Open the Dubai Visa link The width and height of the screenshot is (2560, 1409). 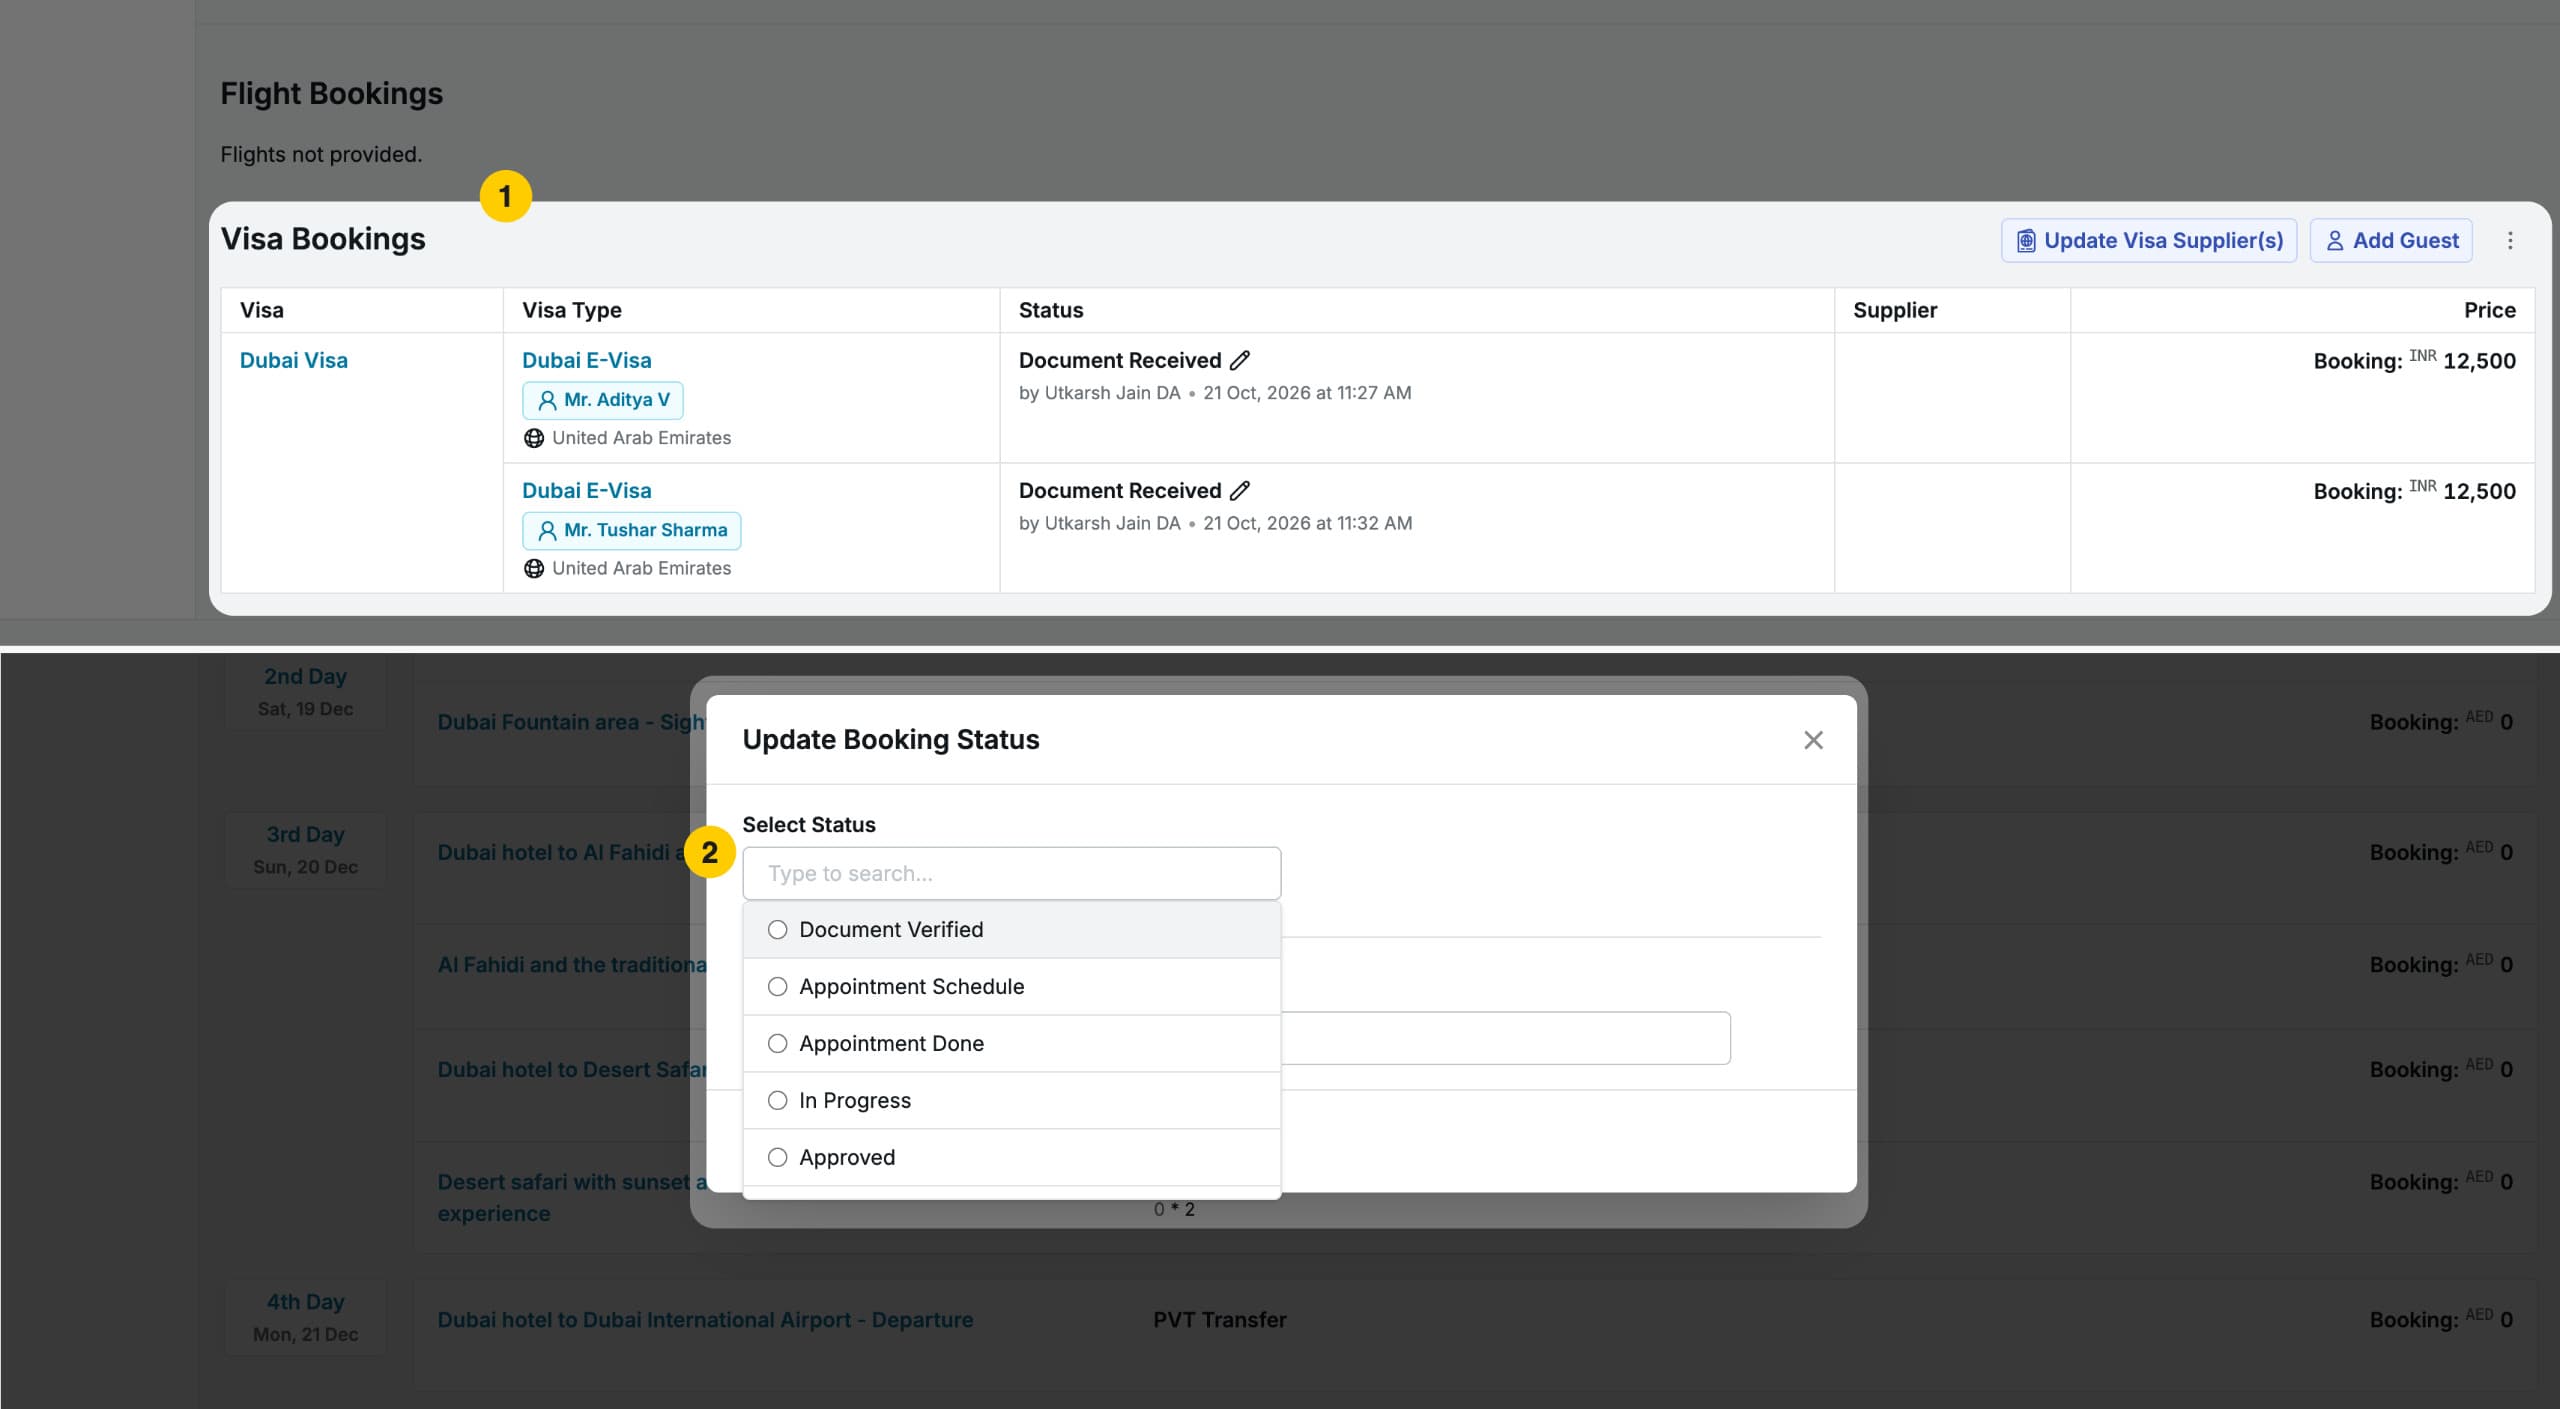(x=293, y=360)
